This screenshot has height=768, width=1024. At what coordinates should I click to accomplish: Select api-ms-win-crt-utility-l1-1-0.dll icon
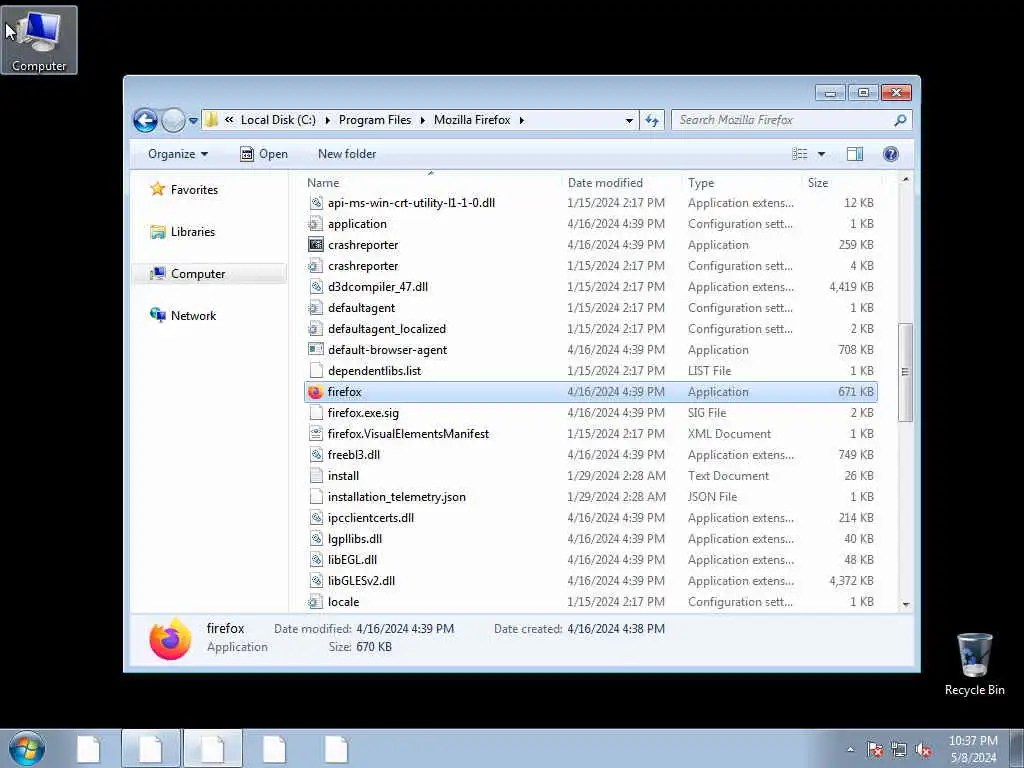point(315,203)
